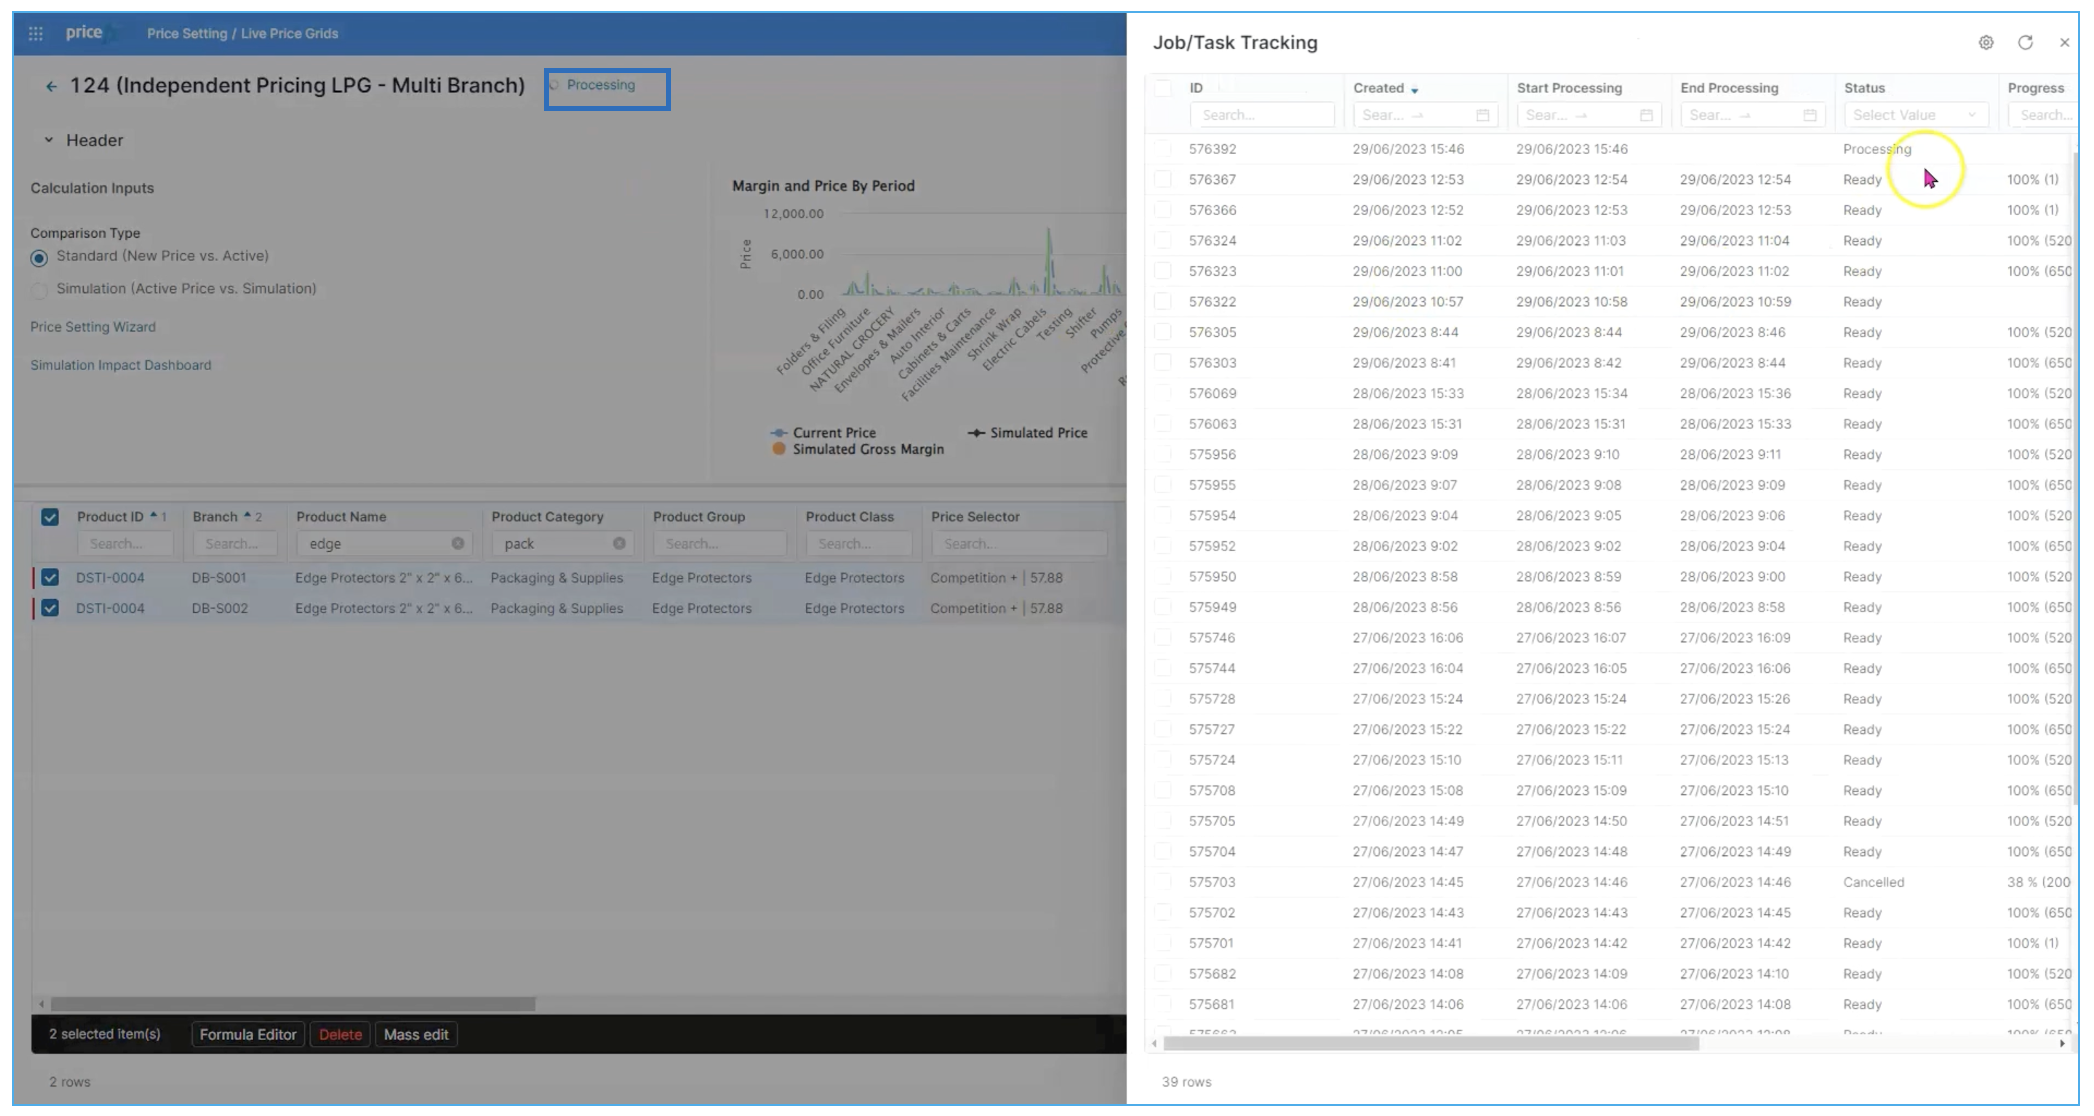Open the Price Setting Wizard link
The width and height of the screenshot is (2094, 1116).
tap(93, 327)
